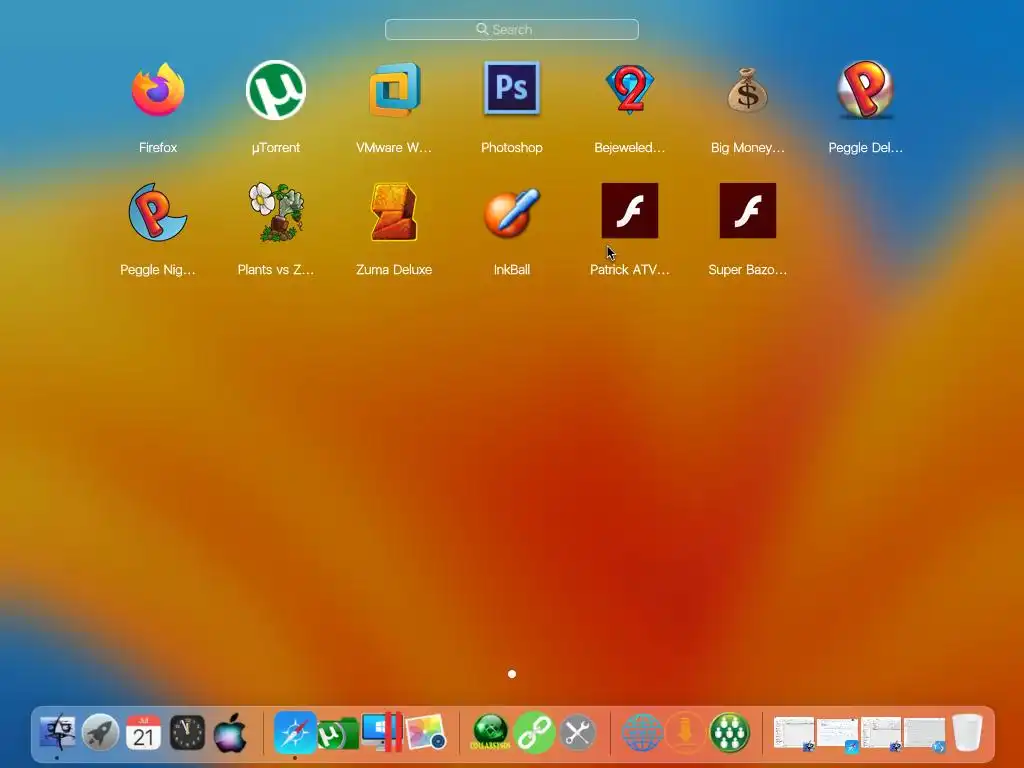Image resolution: width=1024 pixels, height=768 pixels.
Task: Open the InkBall app icon
Action: point(512,212)
